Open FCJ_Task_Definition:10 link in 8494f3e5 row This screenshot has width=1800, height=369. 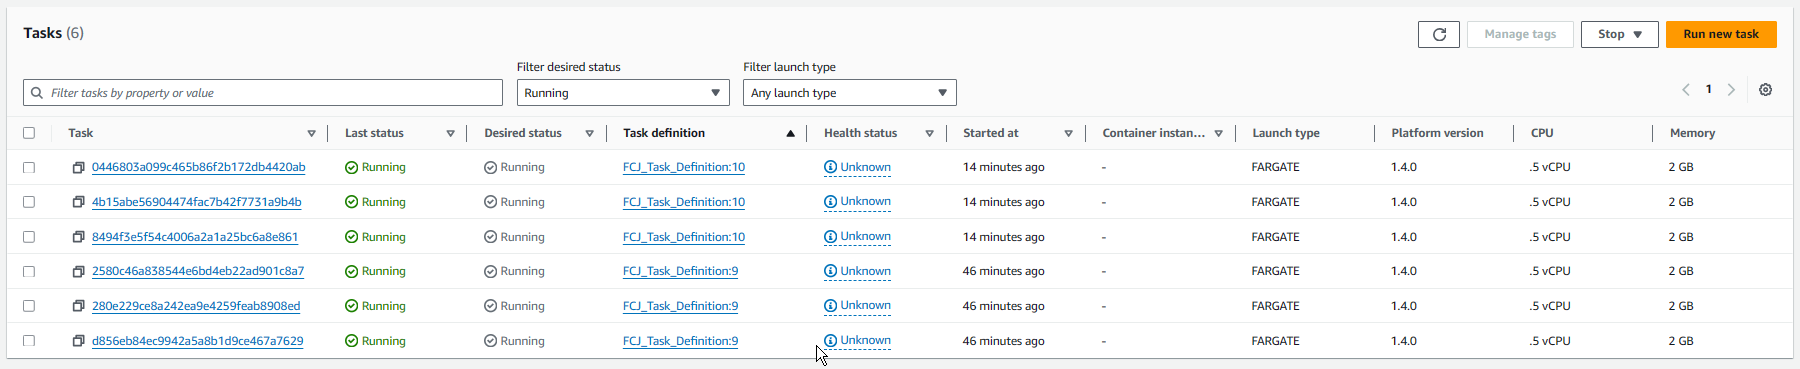(684, 237)
